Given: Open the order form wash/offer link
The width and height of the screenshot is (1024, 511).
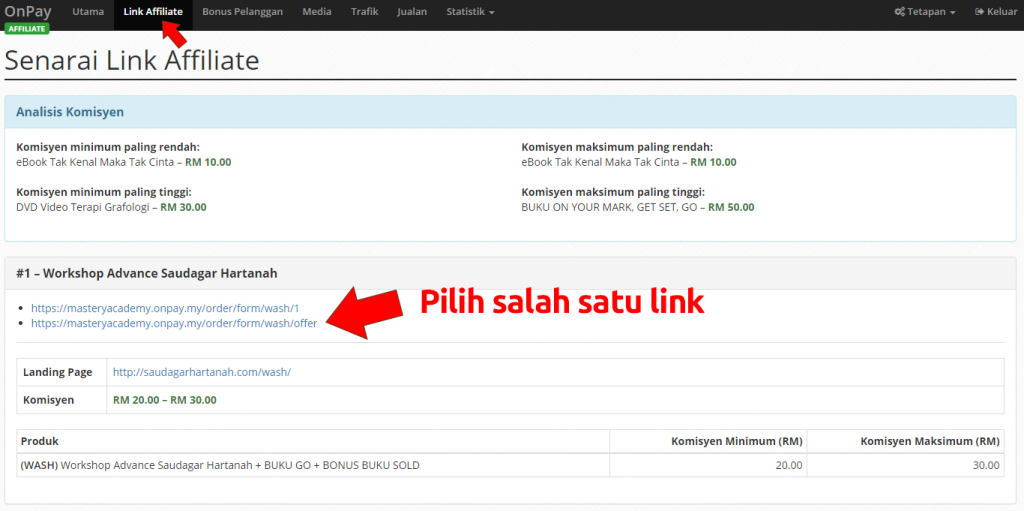Looking at the screenshot, I should pos(174,324).
